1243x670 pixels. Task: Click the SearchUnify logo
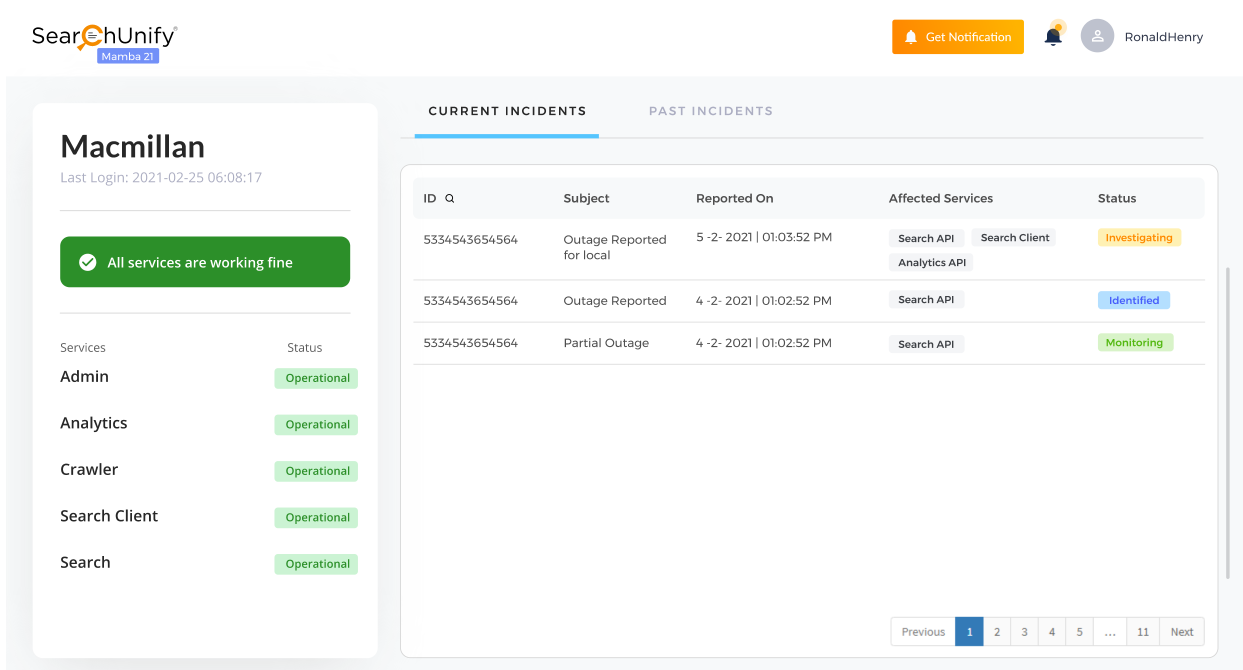[104, 37]
